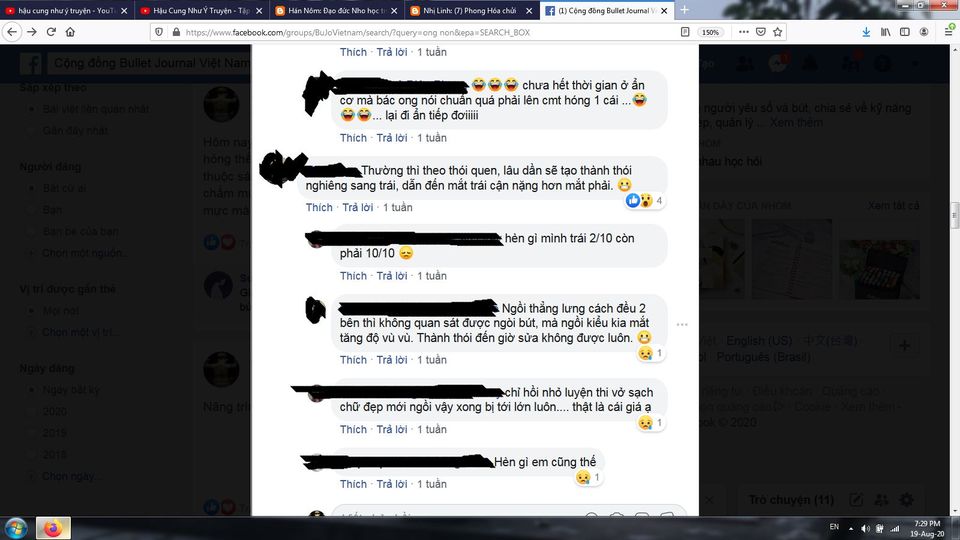Reset the 150% zoom level indicator

pos(710,32)
